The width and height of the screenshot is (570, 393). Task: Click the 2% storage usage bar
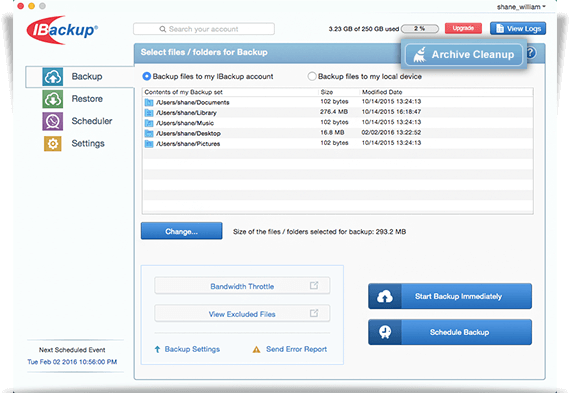420,28
